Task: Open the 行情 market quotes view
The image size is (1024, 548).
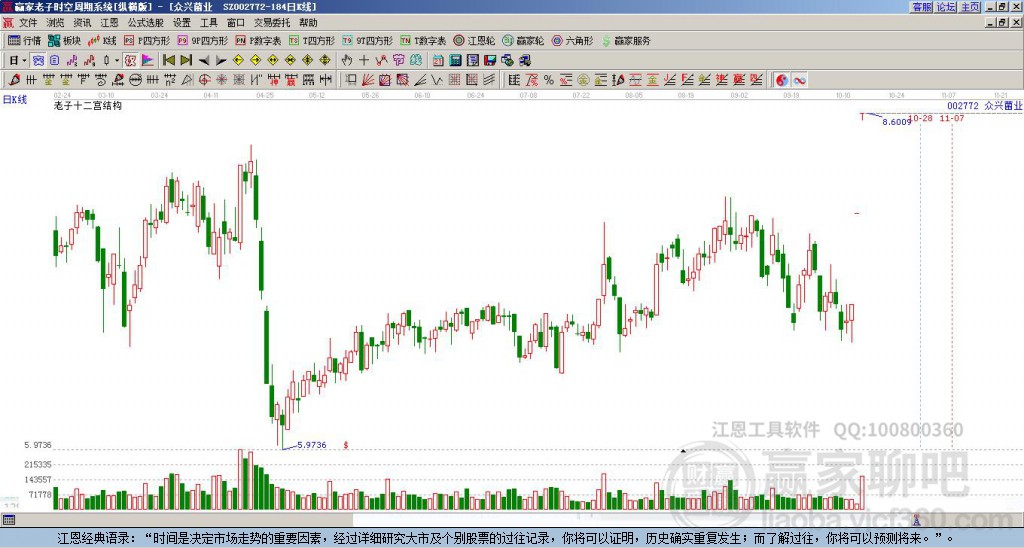Action: pyautogui.click(x=25, y=41)
